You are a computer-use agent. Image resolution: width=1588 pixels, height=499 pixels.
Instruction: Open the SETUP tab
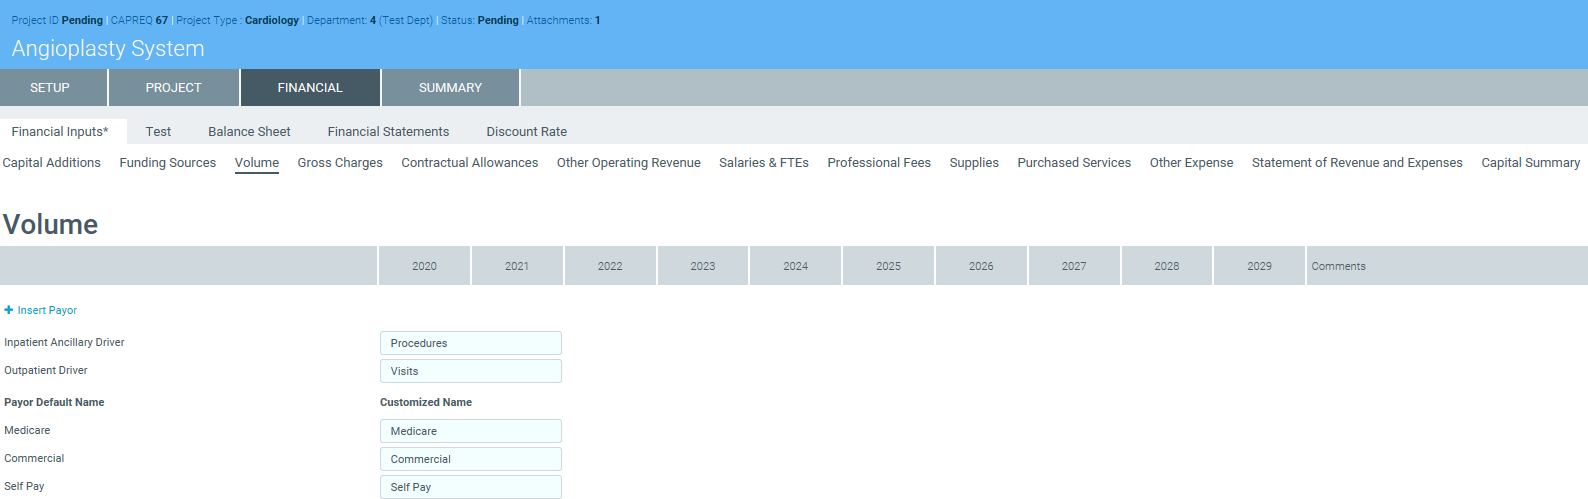coord(50,88)
